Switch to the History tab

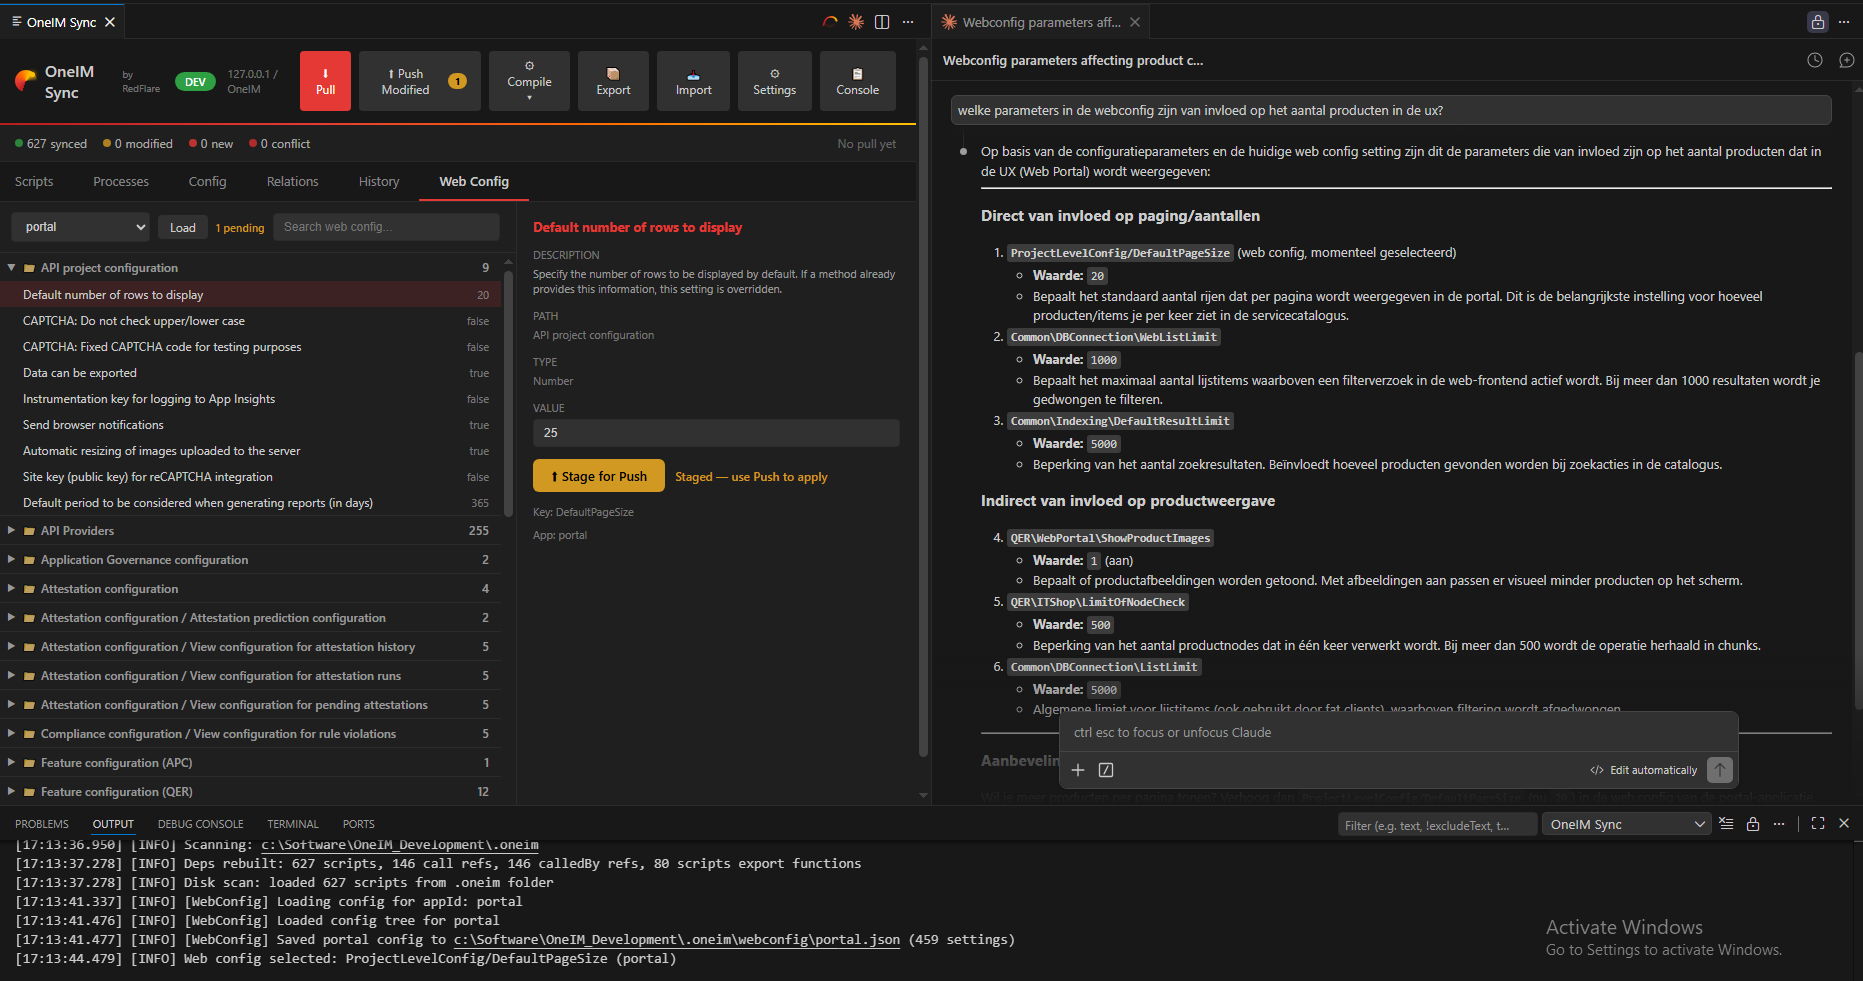click(379, 182)
